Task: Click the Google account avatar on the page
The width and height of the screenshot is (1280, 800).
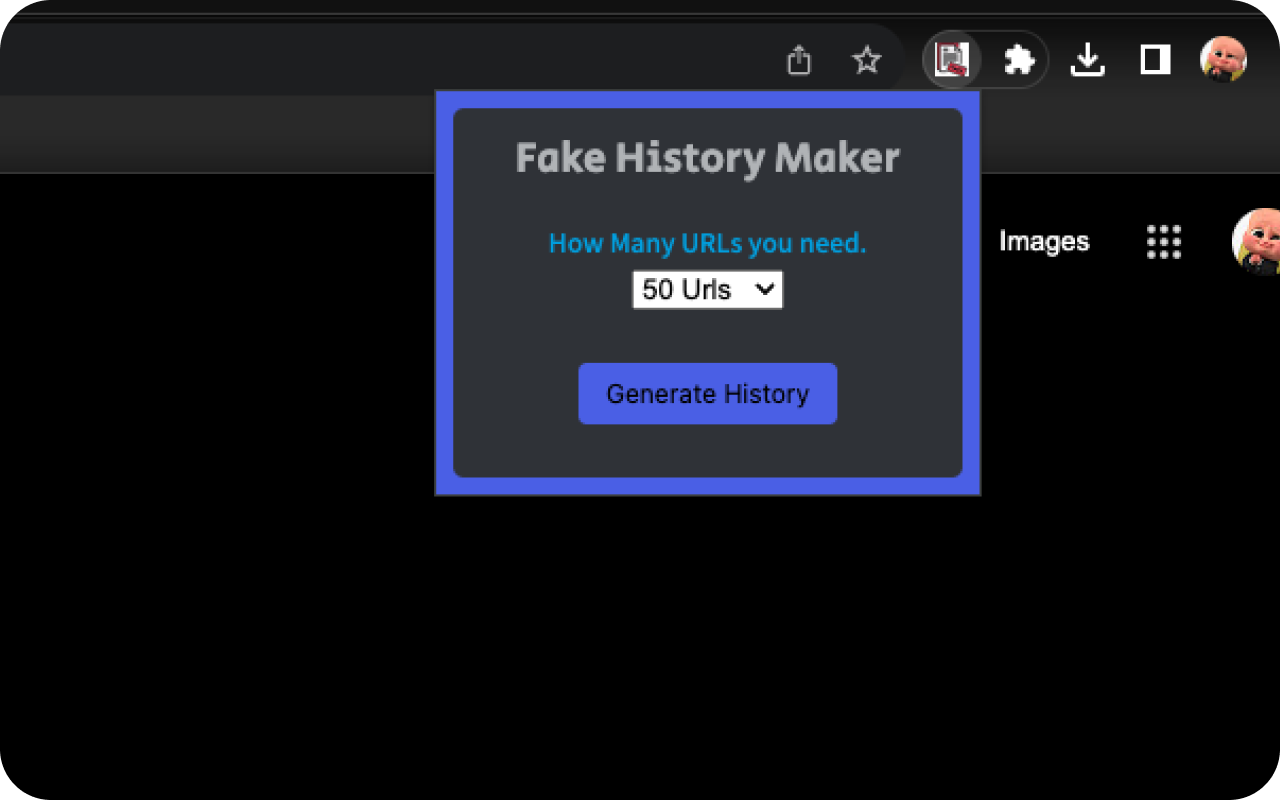Action: tap(1258, 242)
